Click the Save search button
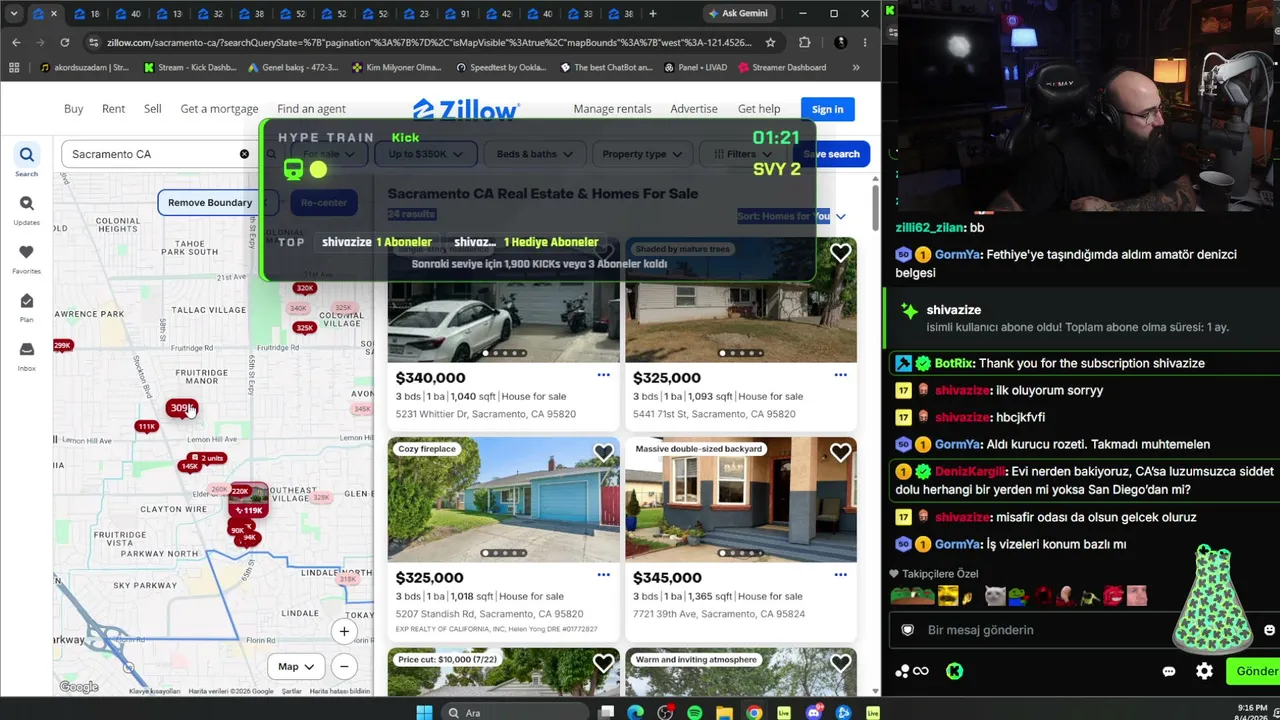Viewport: 1280px width, 720px height. [x=832, y=154]
